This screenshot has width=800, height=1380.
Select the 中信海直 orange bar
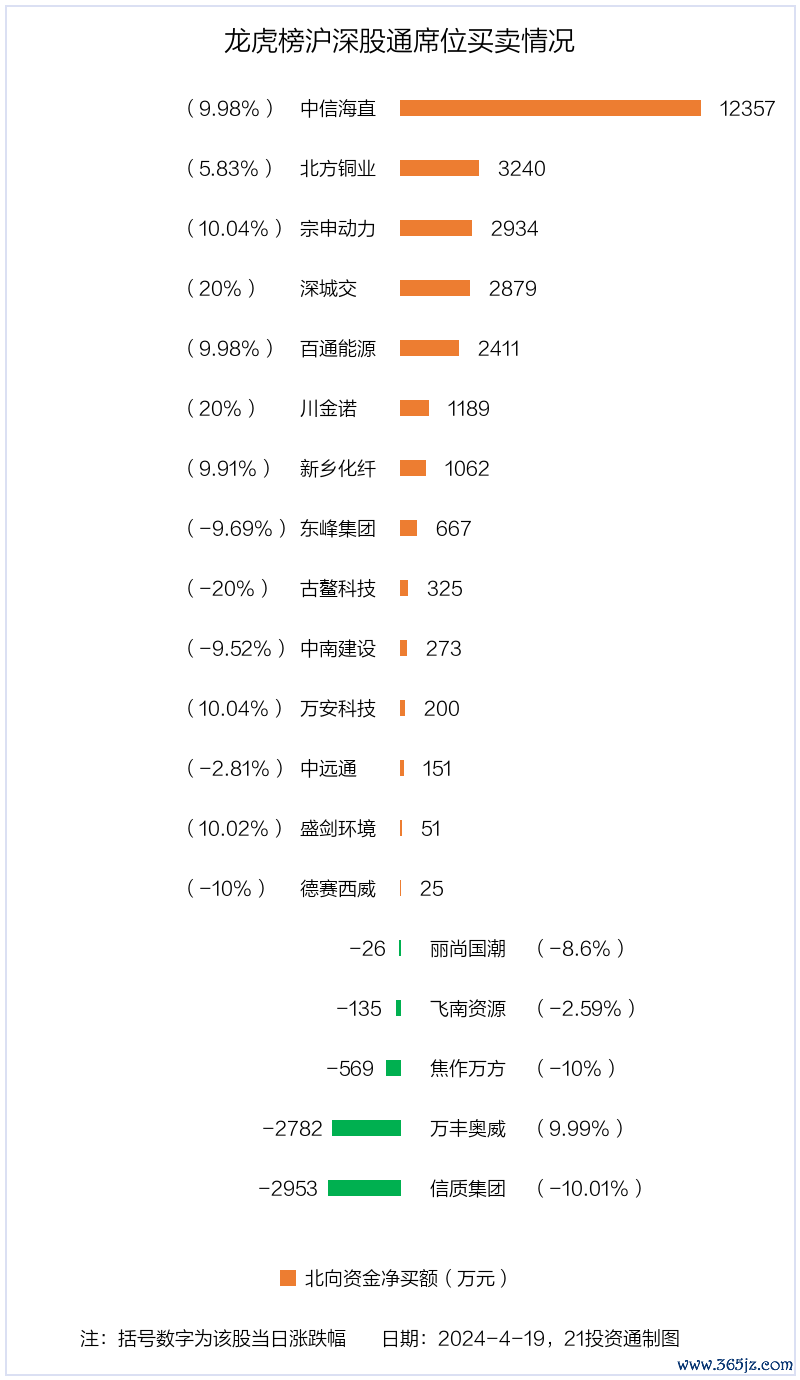pyautogui.click(x=550, y=108)
